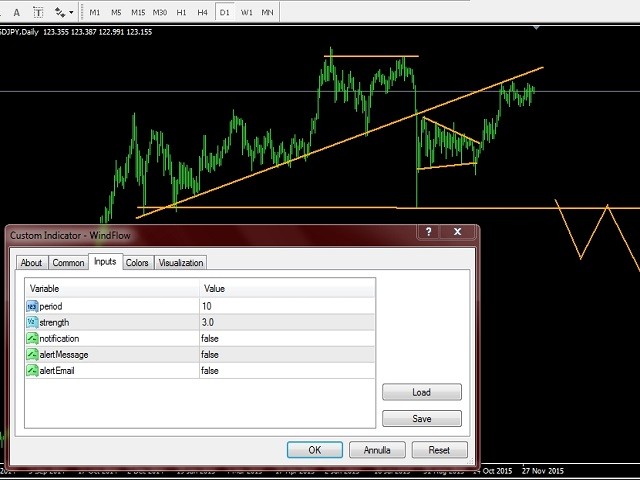Switch chart to H4 timeframe
The image size is (640, 480).
pyautogui.click(x=202, y=12)
